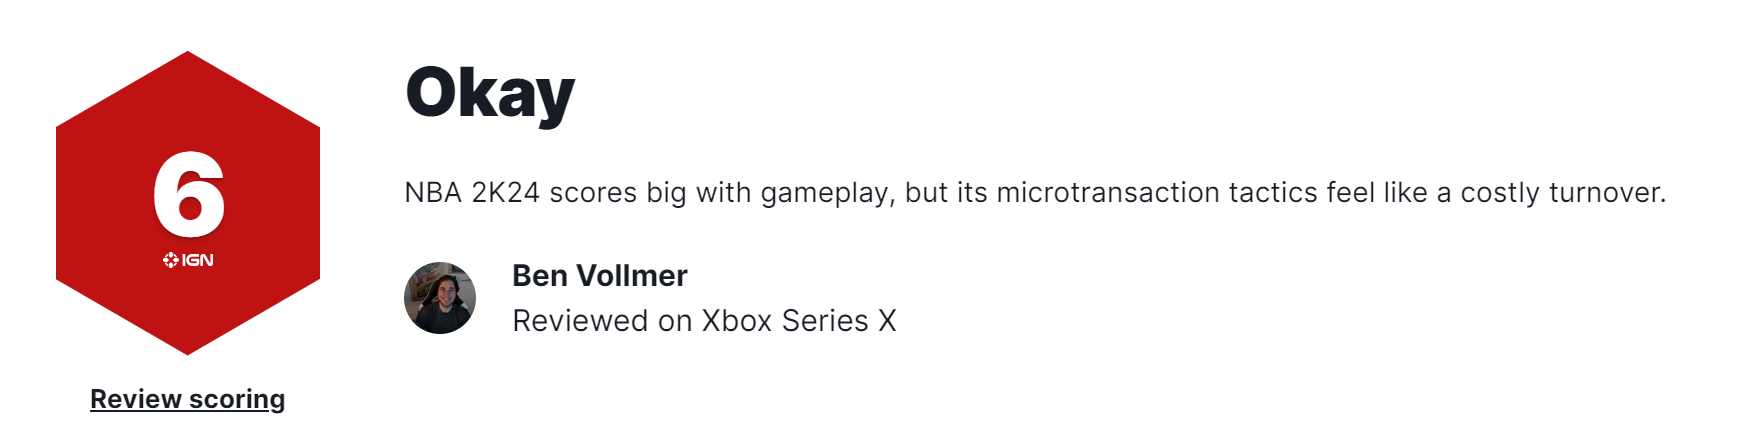Click the IGN logo inside the score badge

click(188, 260)
